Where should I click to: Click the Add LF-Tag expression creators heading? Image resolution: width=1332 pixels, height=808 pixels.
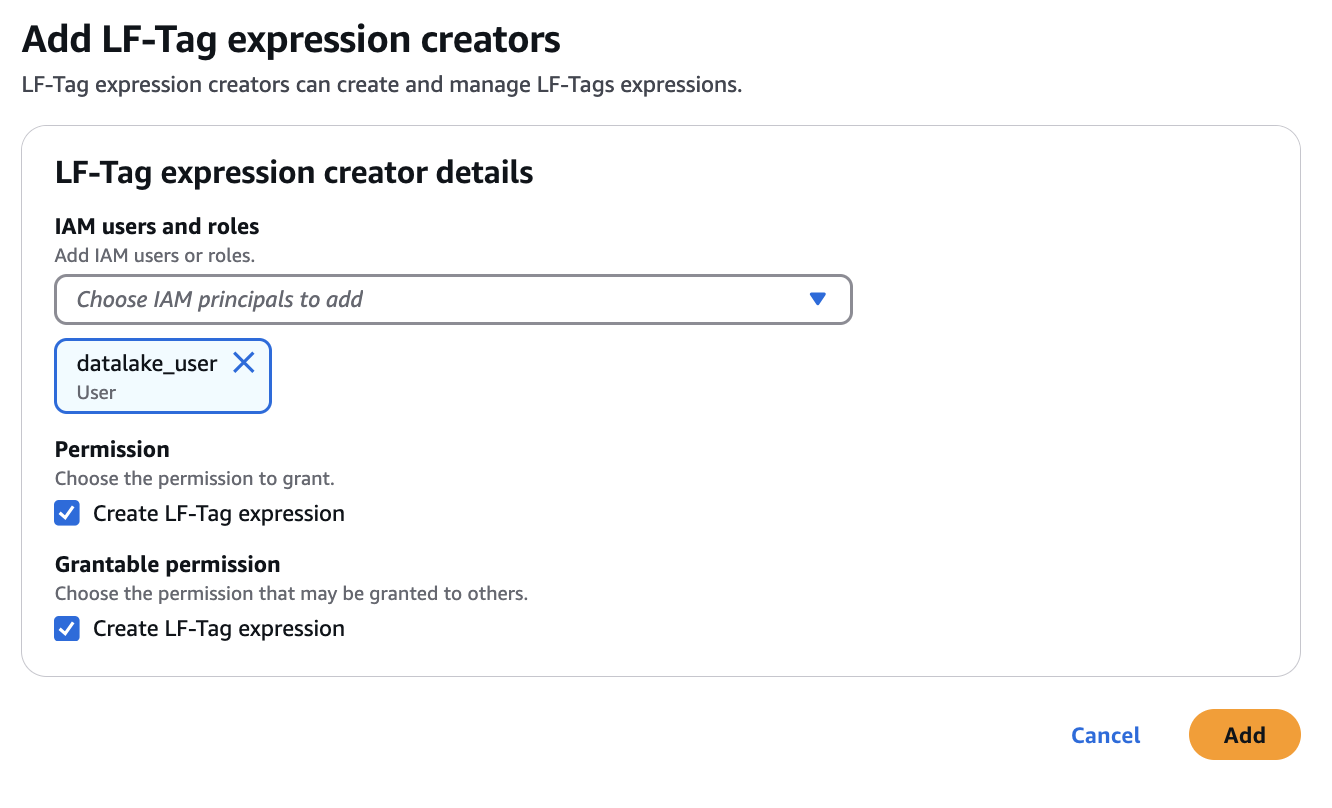coord(289,39)
